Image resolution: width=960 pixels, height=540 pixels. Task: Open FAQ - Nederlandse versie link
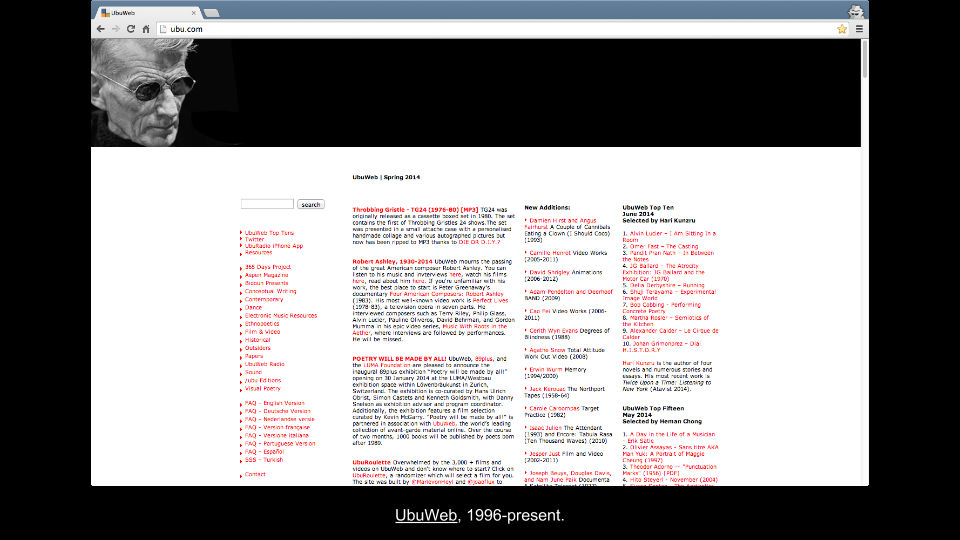click(279, 419)
